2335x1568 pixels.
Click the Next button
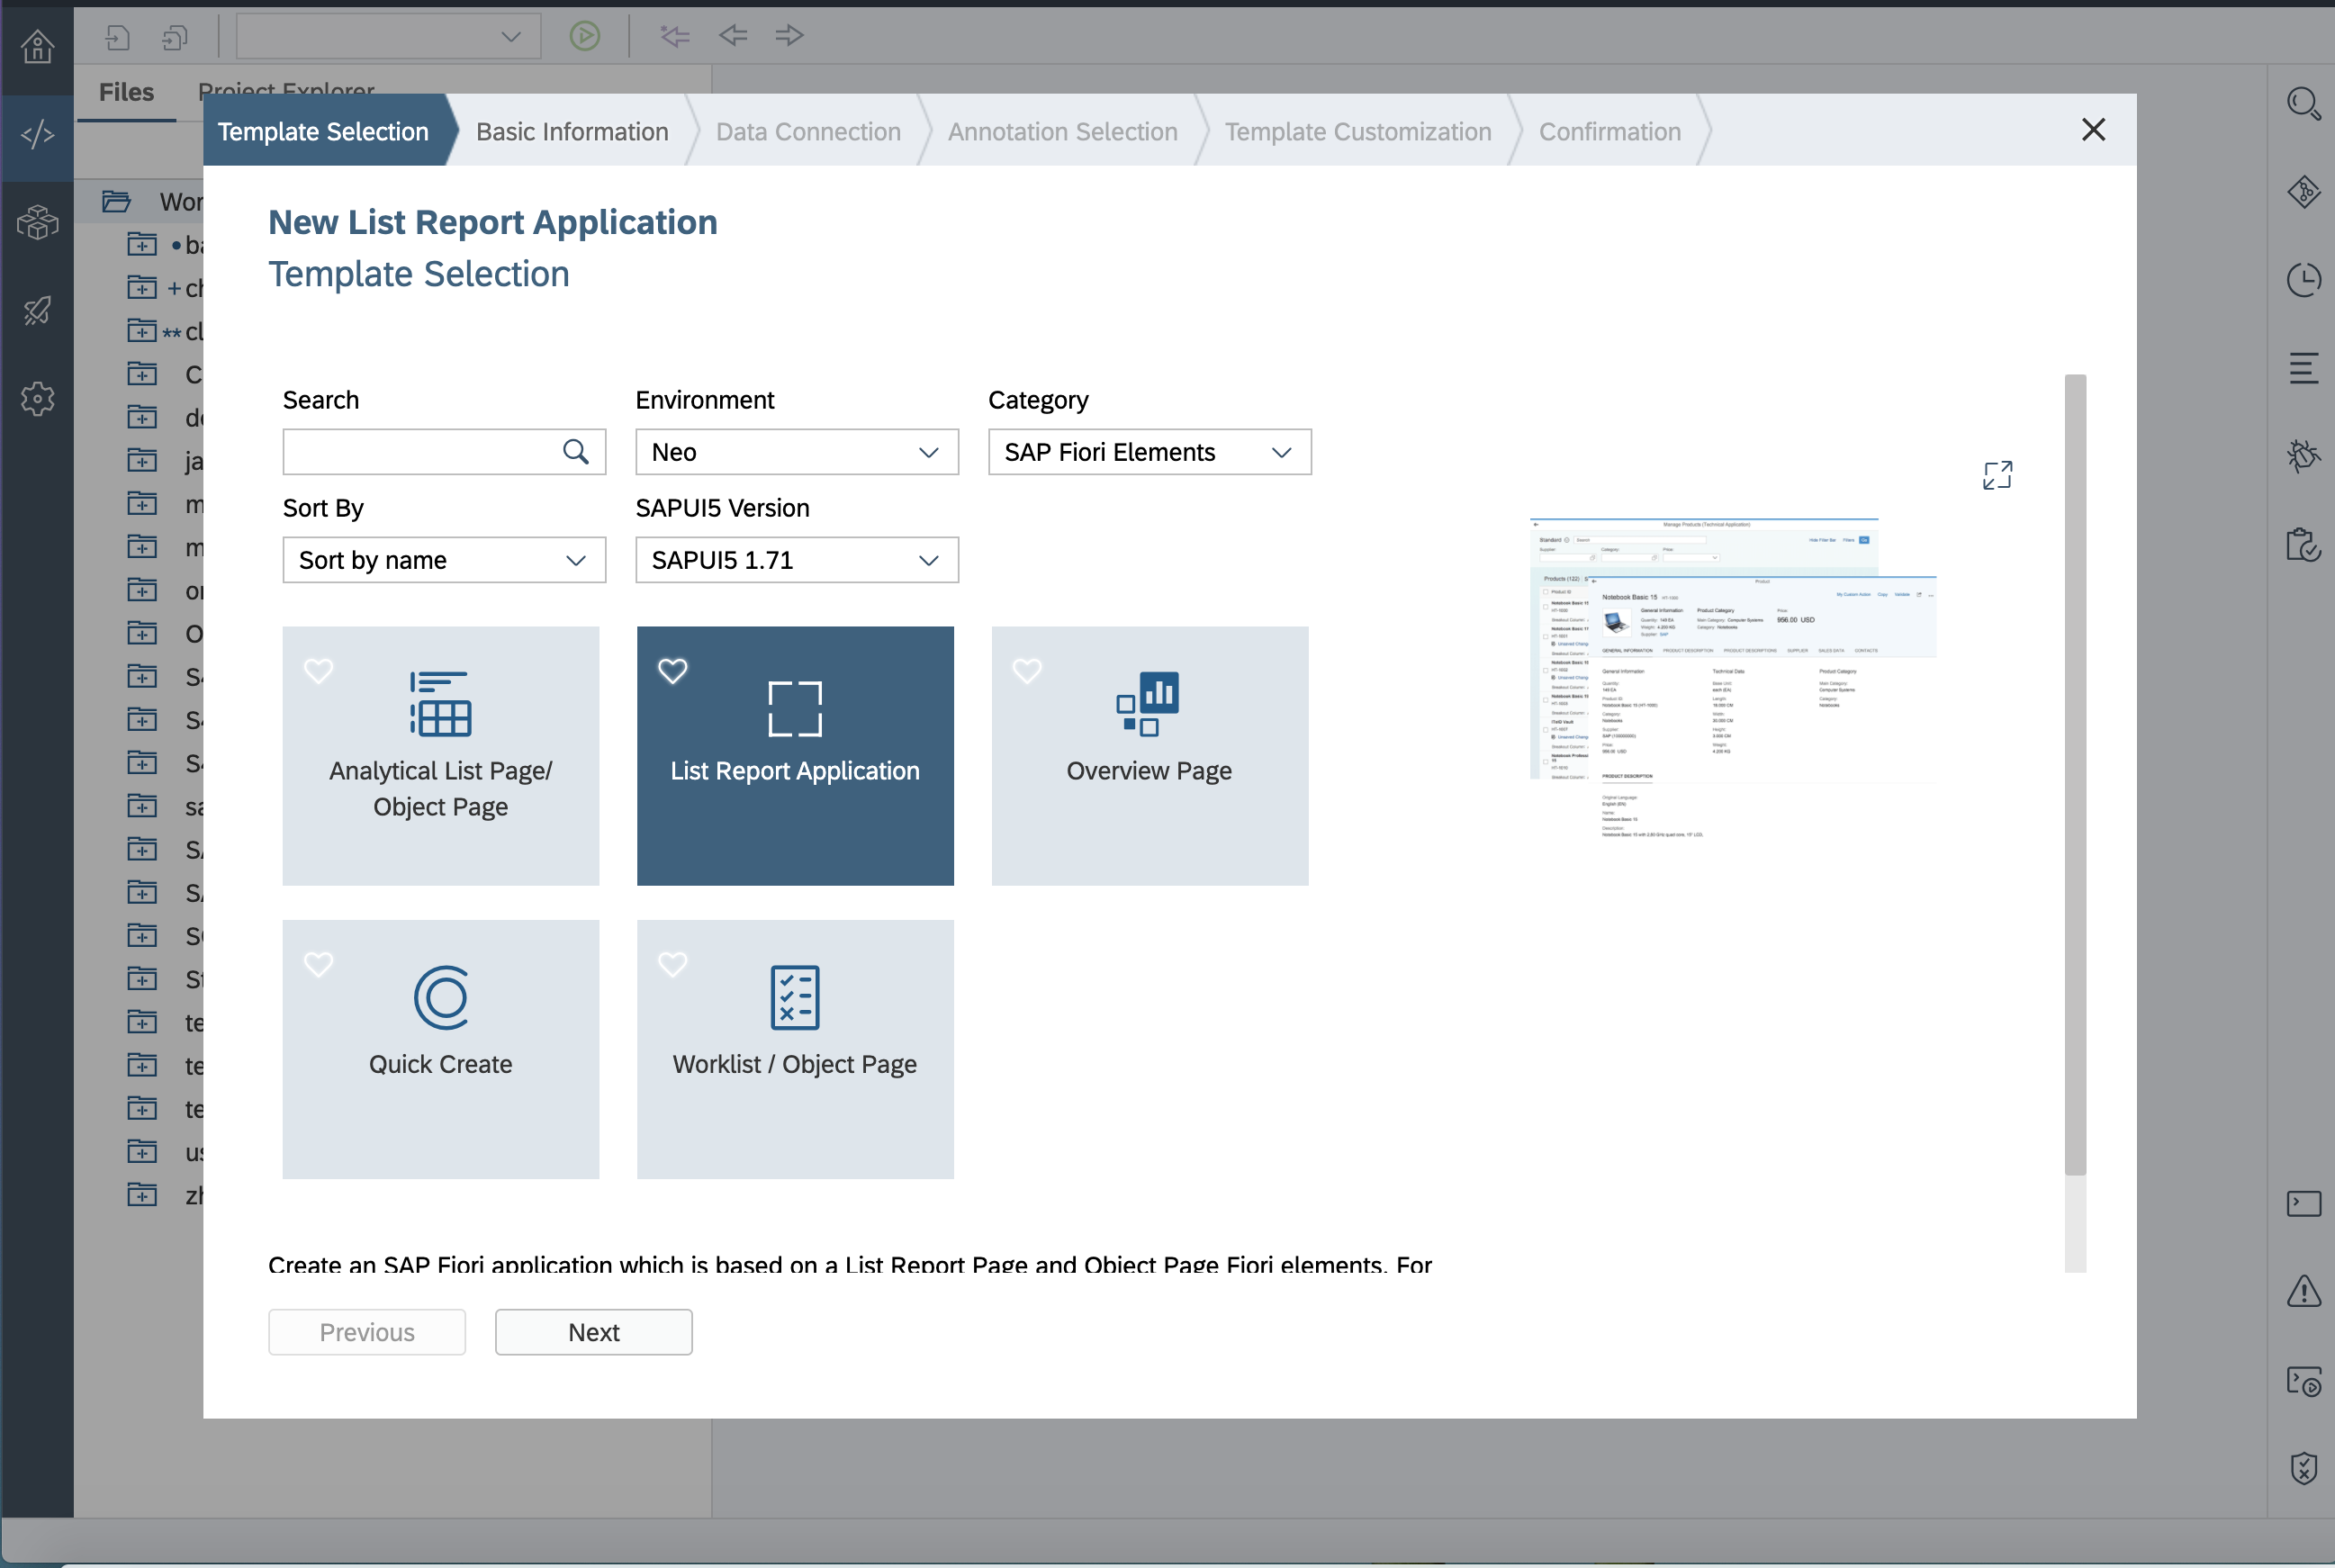[x=593, y=1332]
